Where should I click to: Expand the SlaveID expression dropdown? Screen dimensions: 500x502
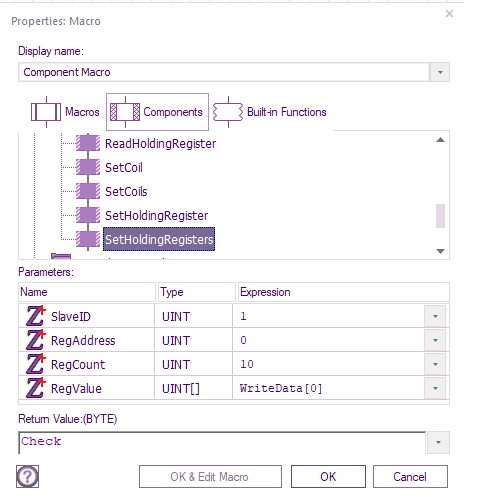coord(435,316)
